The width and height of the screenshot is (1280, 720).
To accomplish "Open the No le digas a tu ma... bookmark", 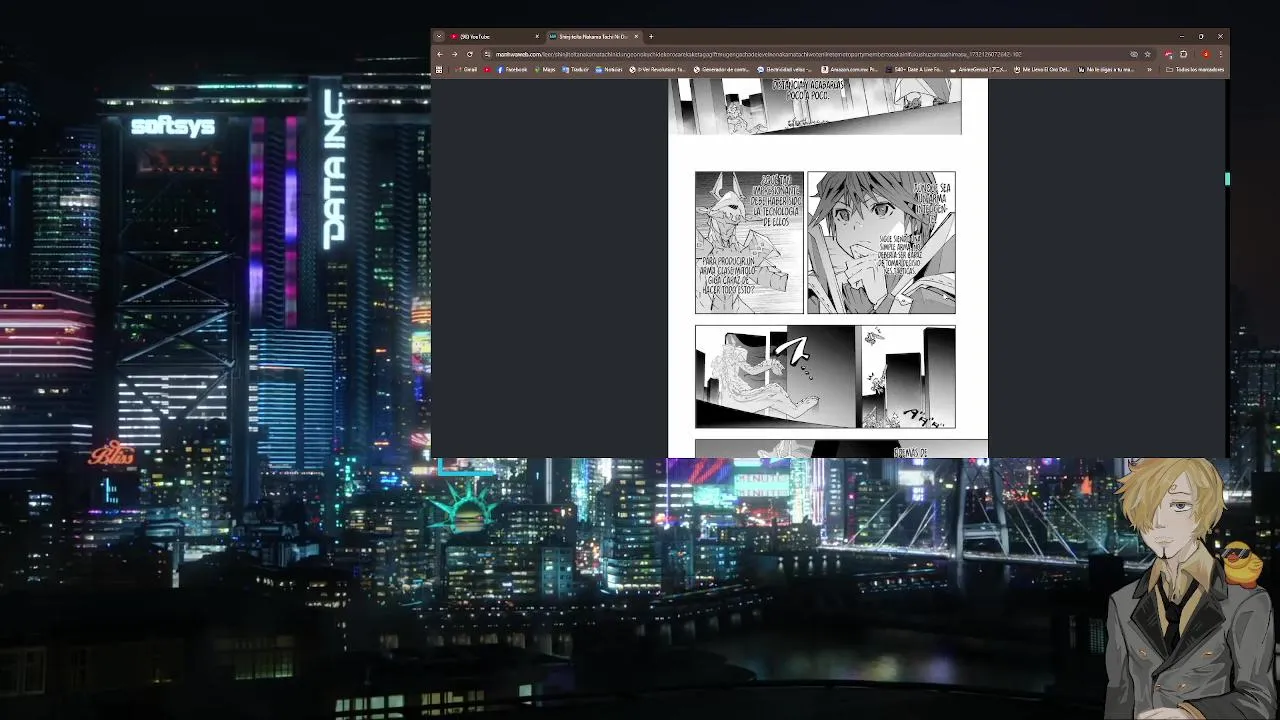I will pos(1106,70).
